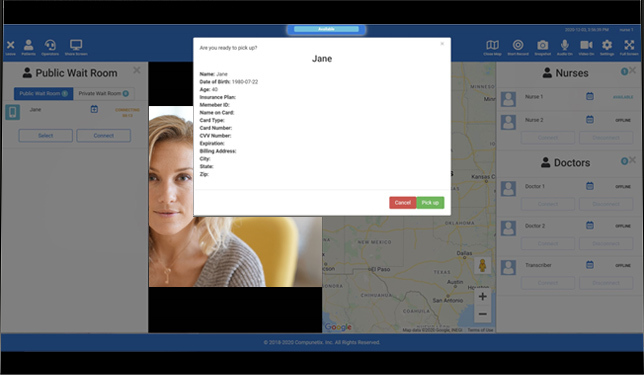This screenshot has width=644, height=375.
Task: Click Doctor 1 avatar icon
Action: point(508,189)
